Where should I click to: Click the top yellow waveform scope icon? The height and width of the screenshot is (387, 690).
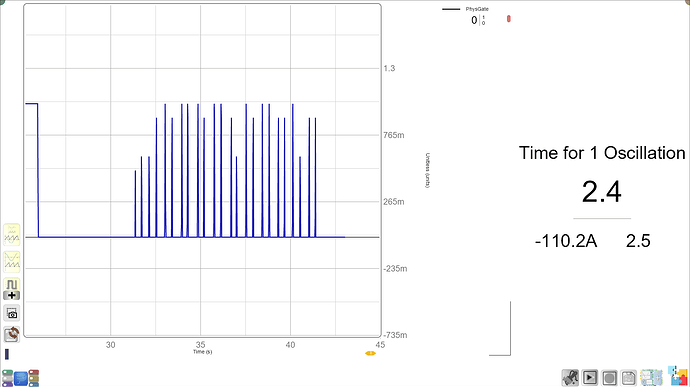(12, 235)
